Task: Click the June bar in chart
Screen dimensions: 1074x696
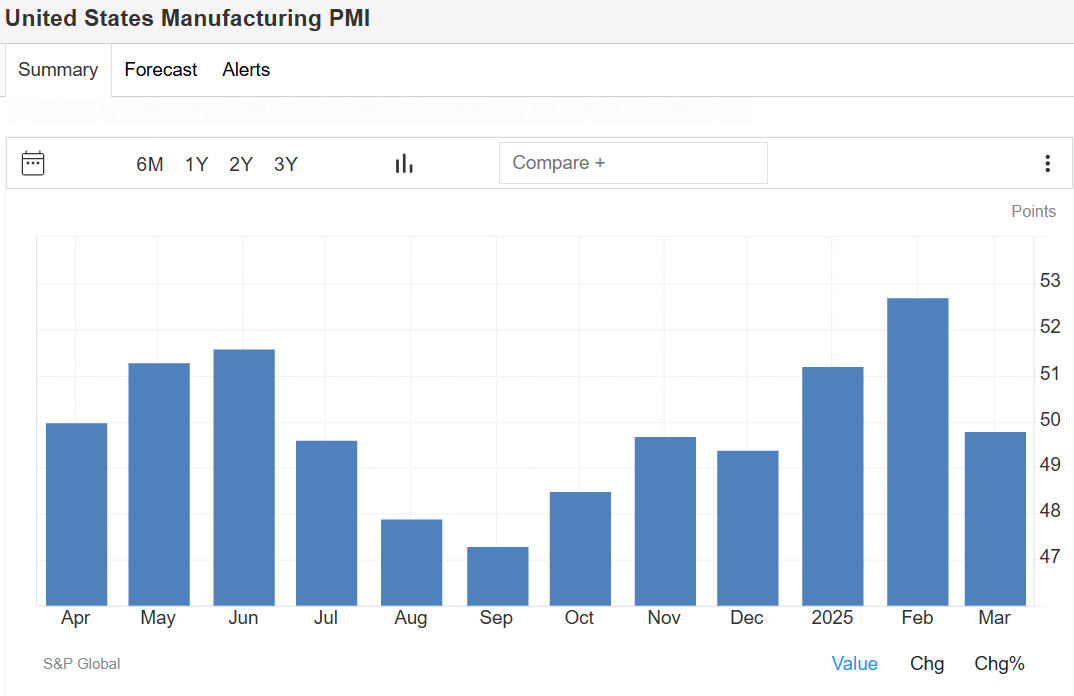Action: pyautogui.click(x=243, y=477)
